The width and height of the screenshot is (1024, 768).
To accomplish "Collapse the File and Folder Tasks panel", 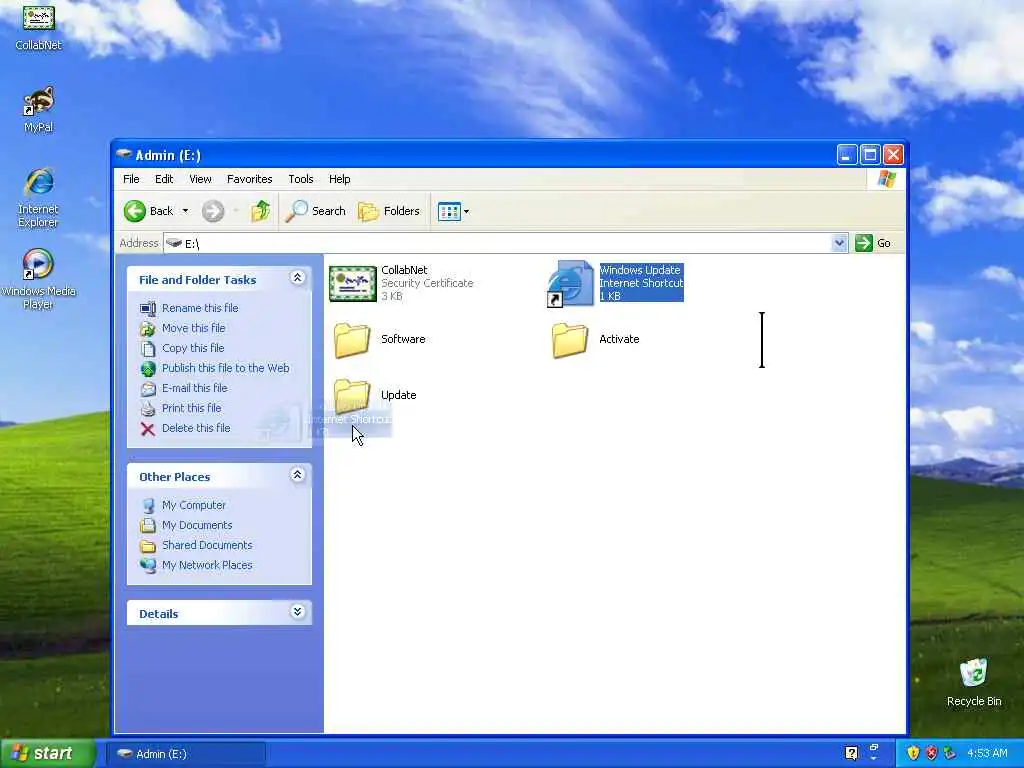I will click(x=297, y=278).
